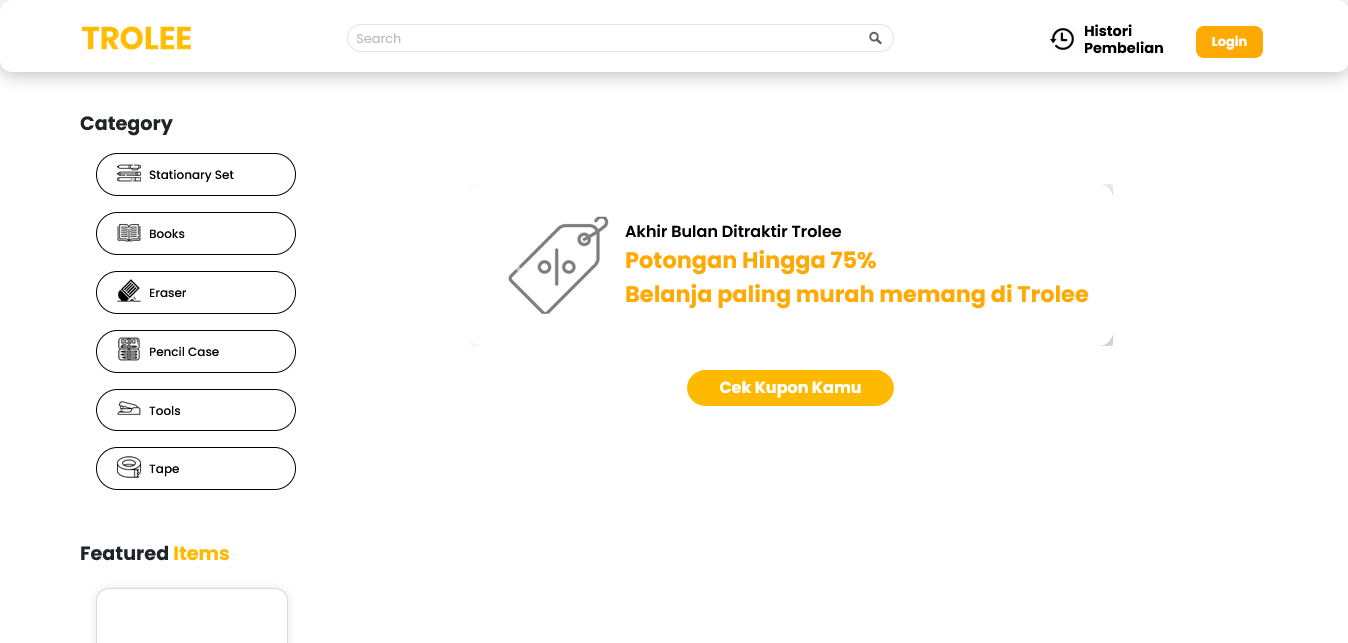This screenshot has height=643, width=1348.
Task: Open the Stationary Set category
Action: tap(196, 174)
